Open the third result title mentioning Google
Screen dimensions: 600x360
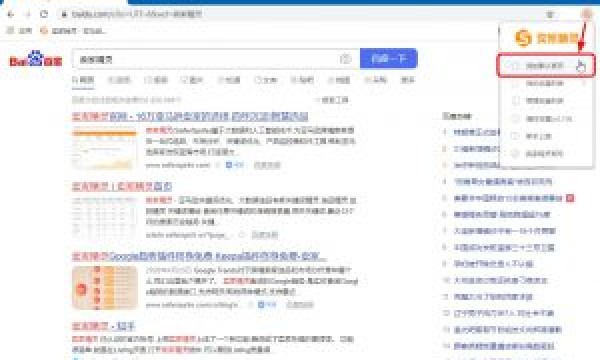pos(199,256)
